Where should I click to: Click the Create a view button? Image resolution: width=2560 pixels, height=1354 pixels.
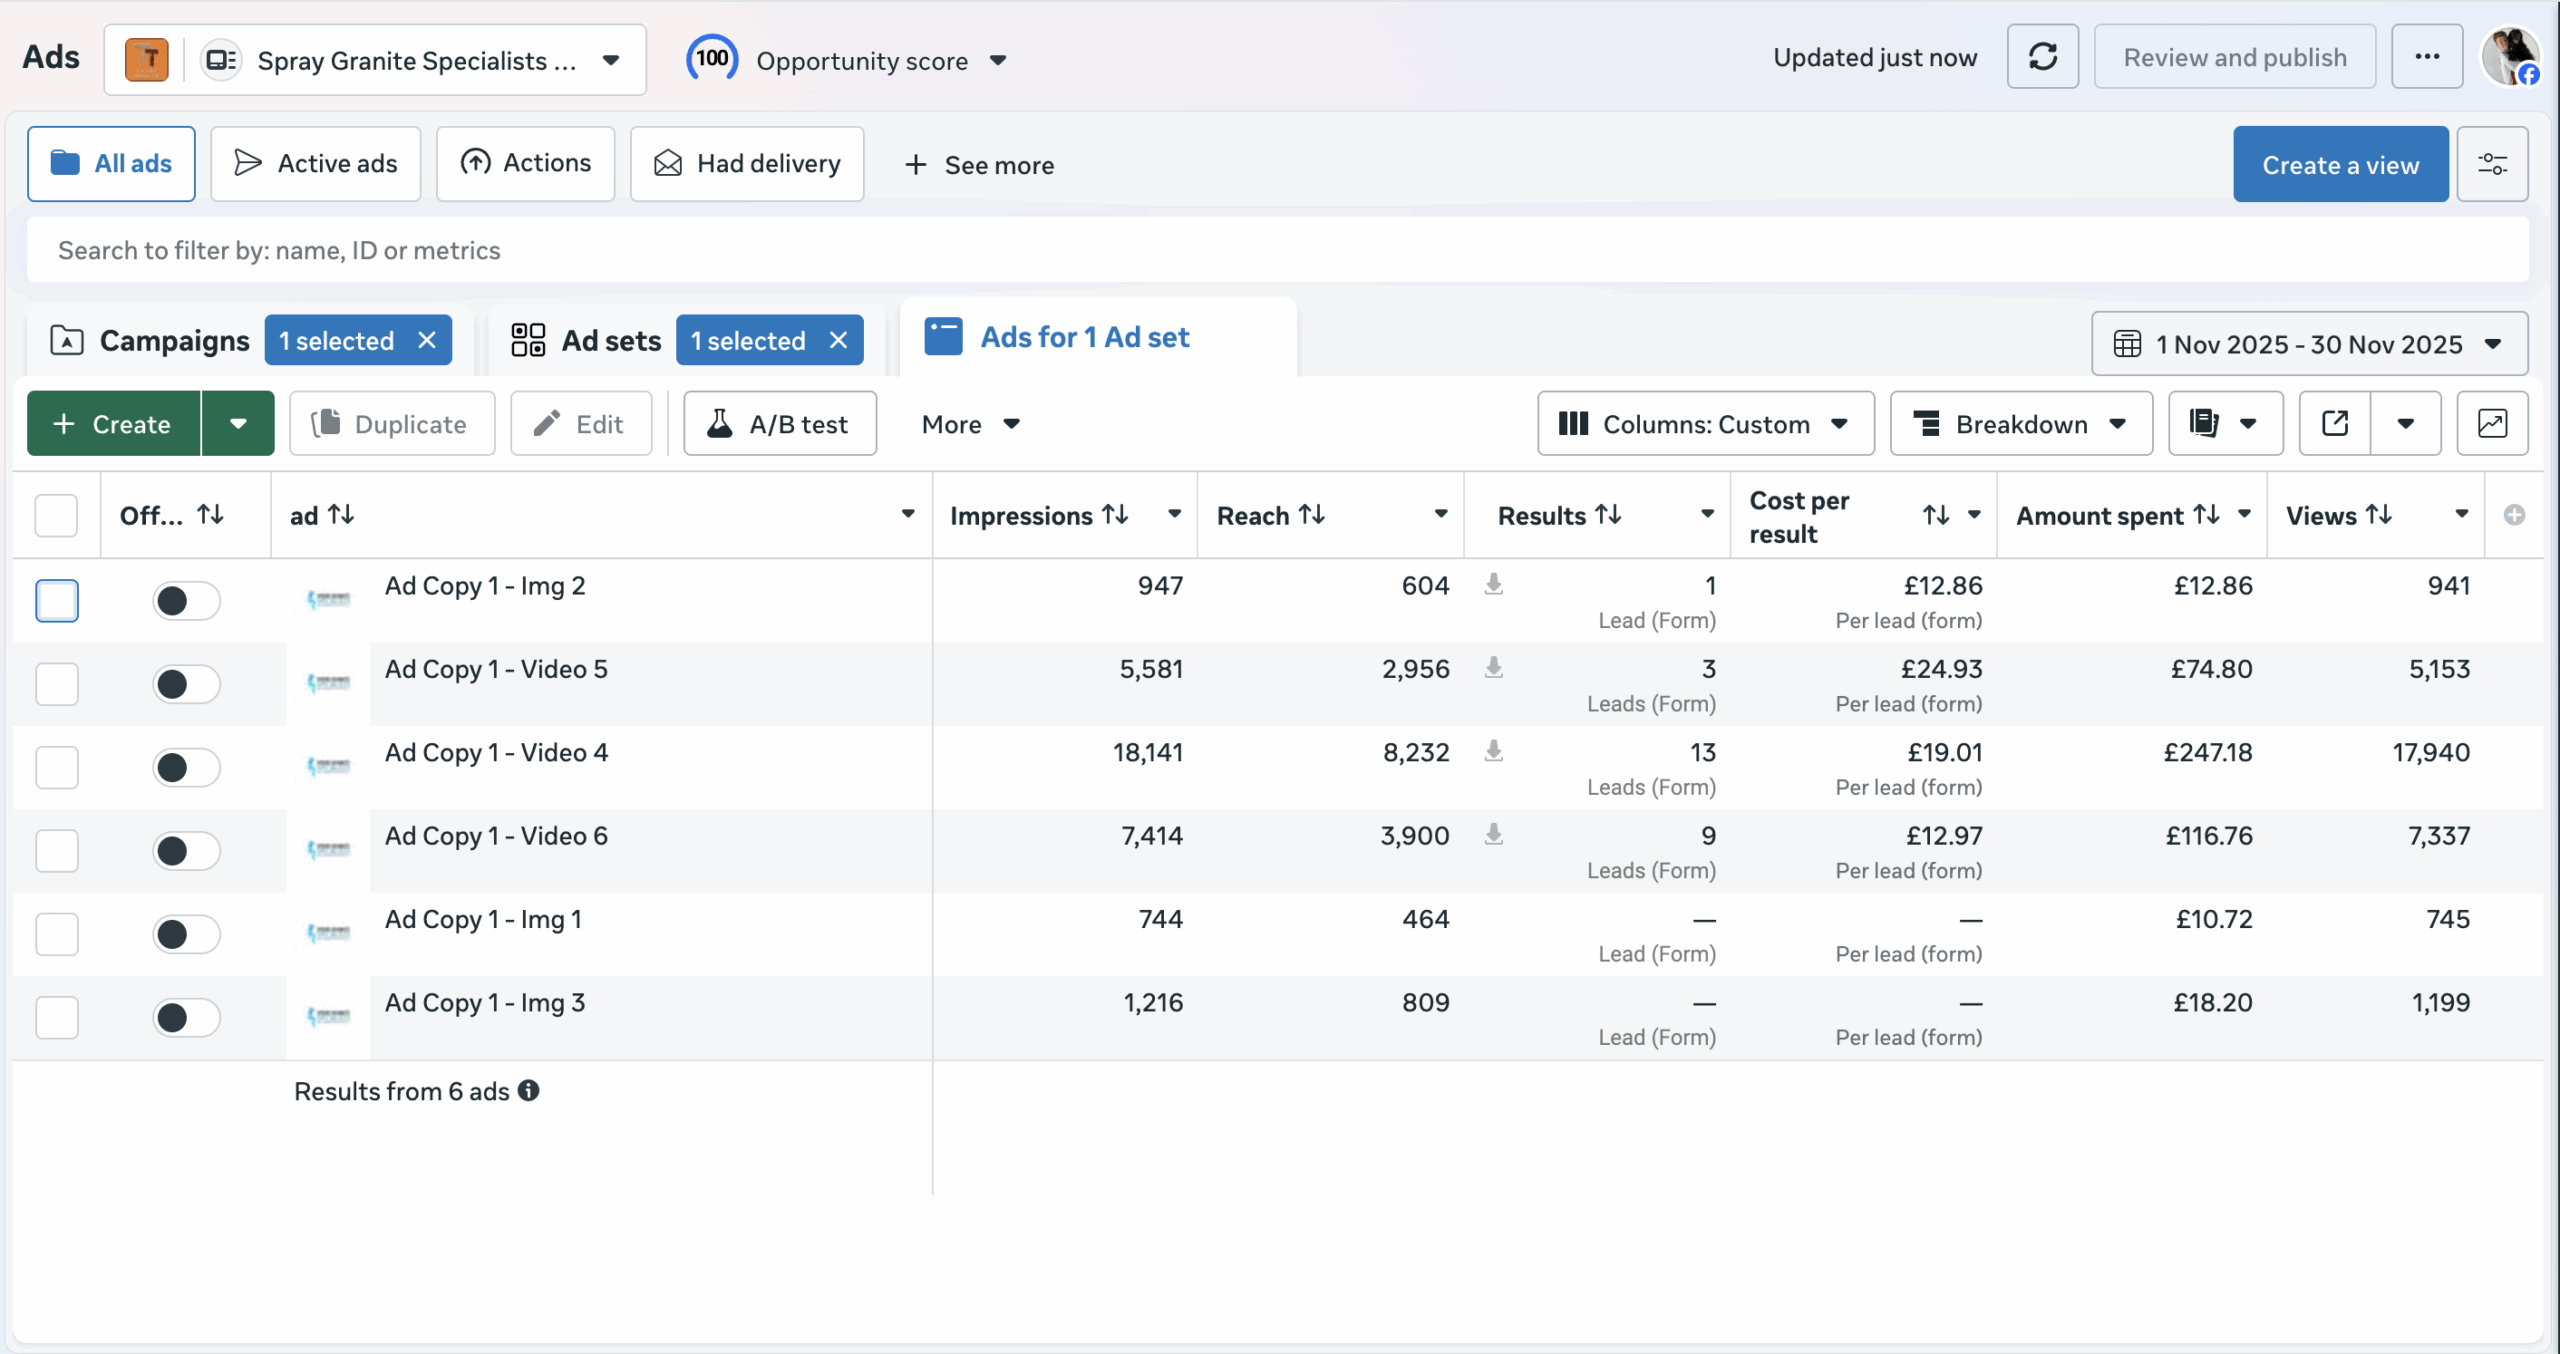[x=2340, y=165]
